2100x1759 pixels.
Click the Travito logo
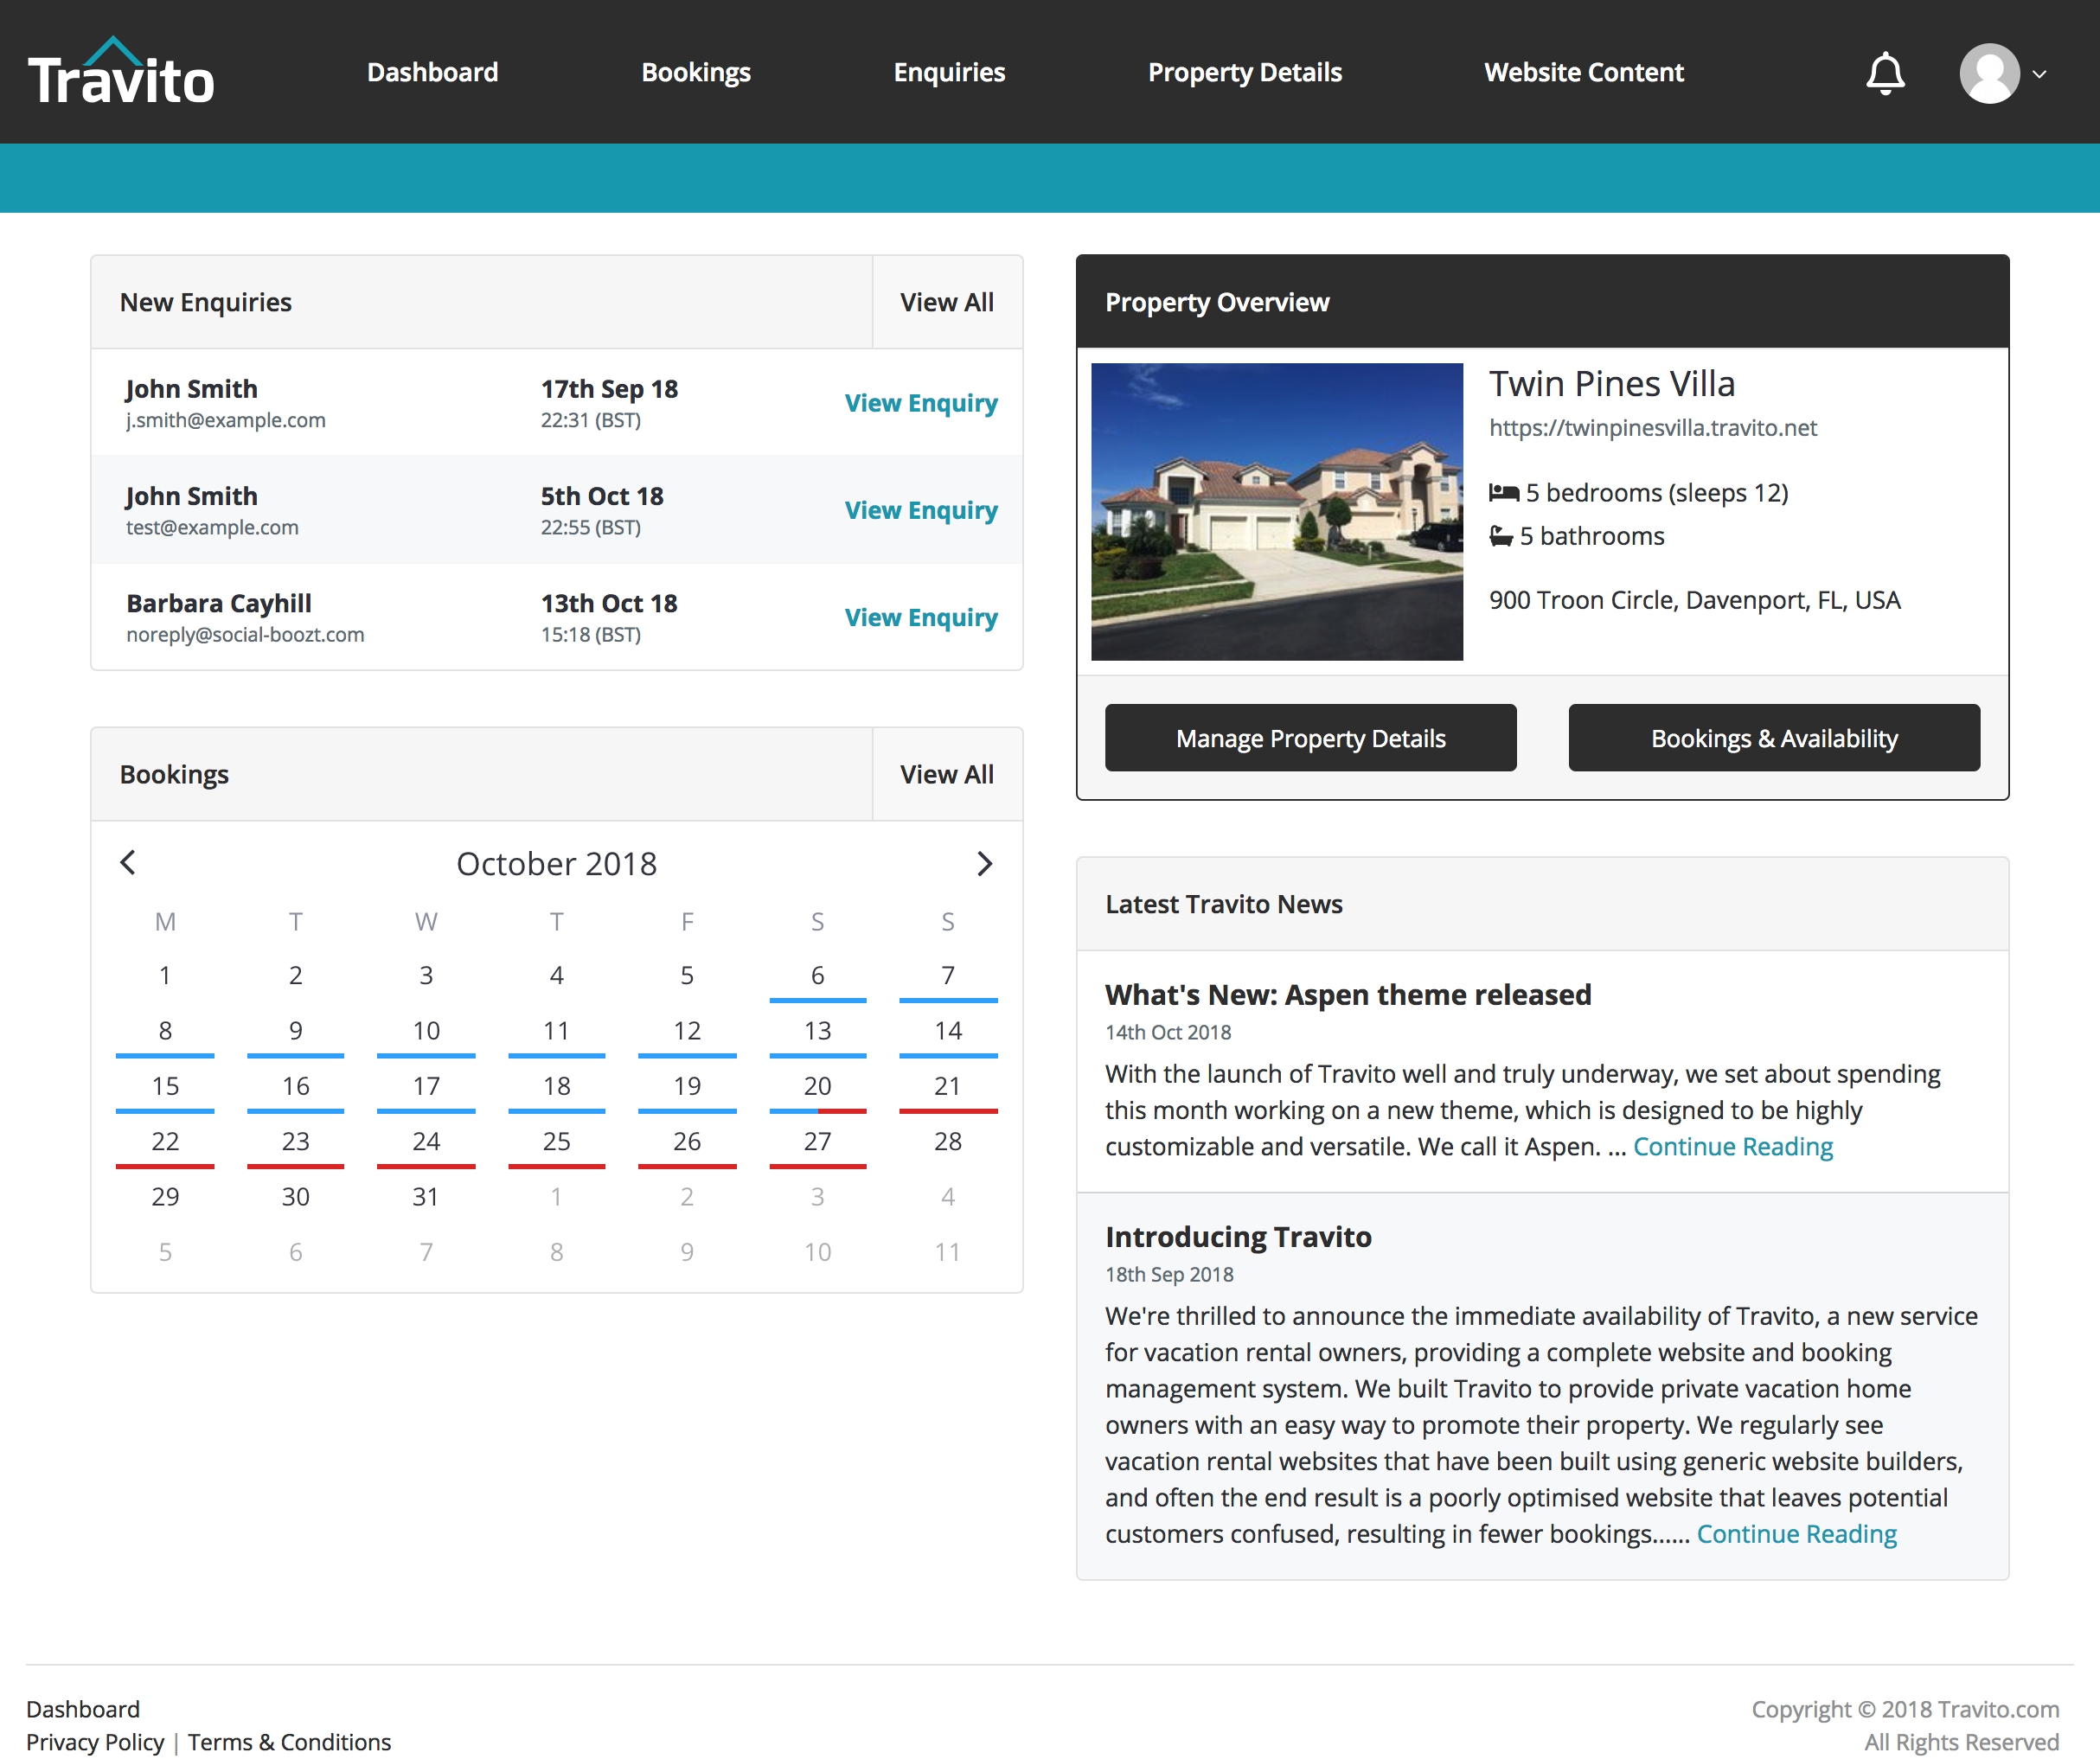[121, 72]
